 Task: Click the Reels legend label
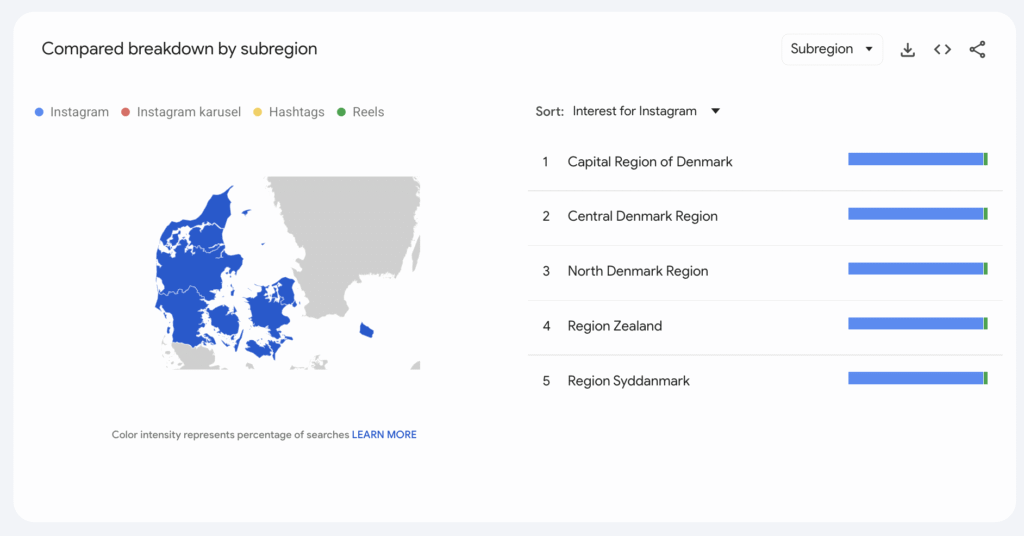(368, 112)
